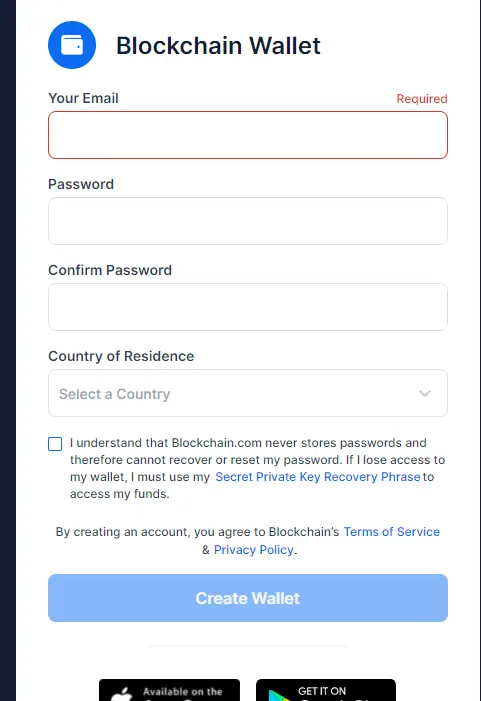Click the blue wallet logo icon
The image size is (481, 701).
pyautogui.click(x=72, y=45)
